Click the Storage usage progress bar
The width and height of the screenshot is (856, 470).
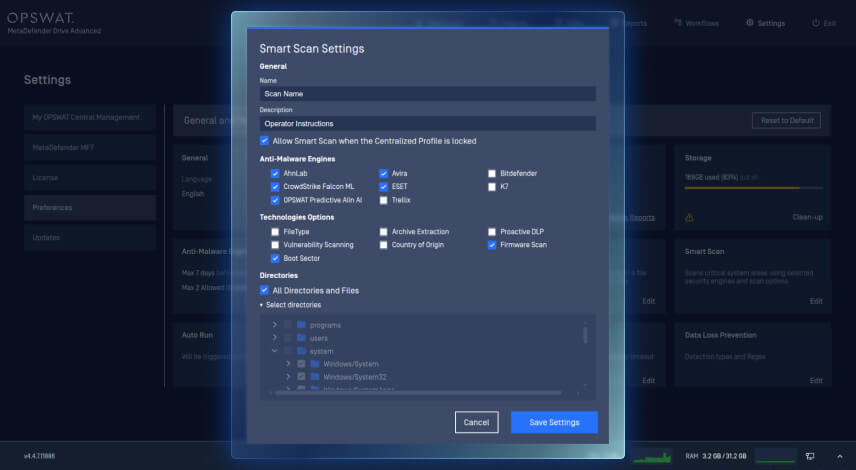754,188
